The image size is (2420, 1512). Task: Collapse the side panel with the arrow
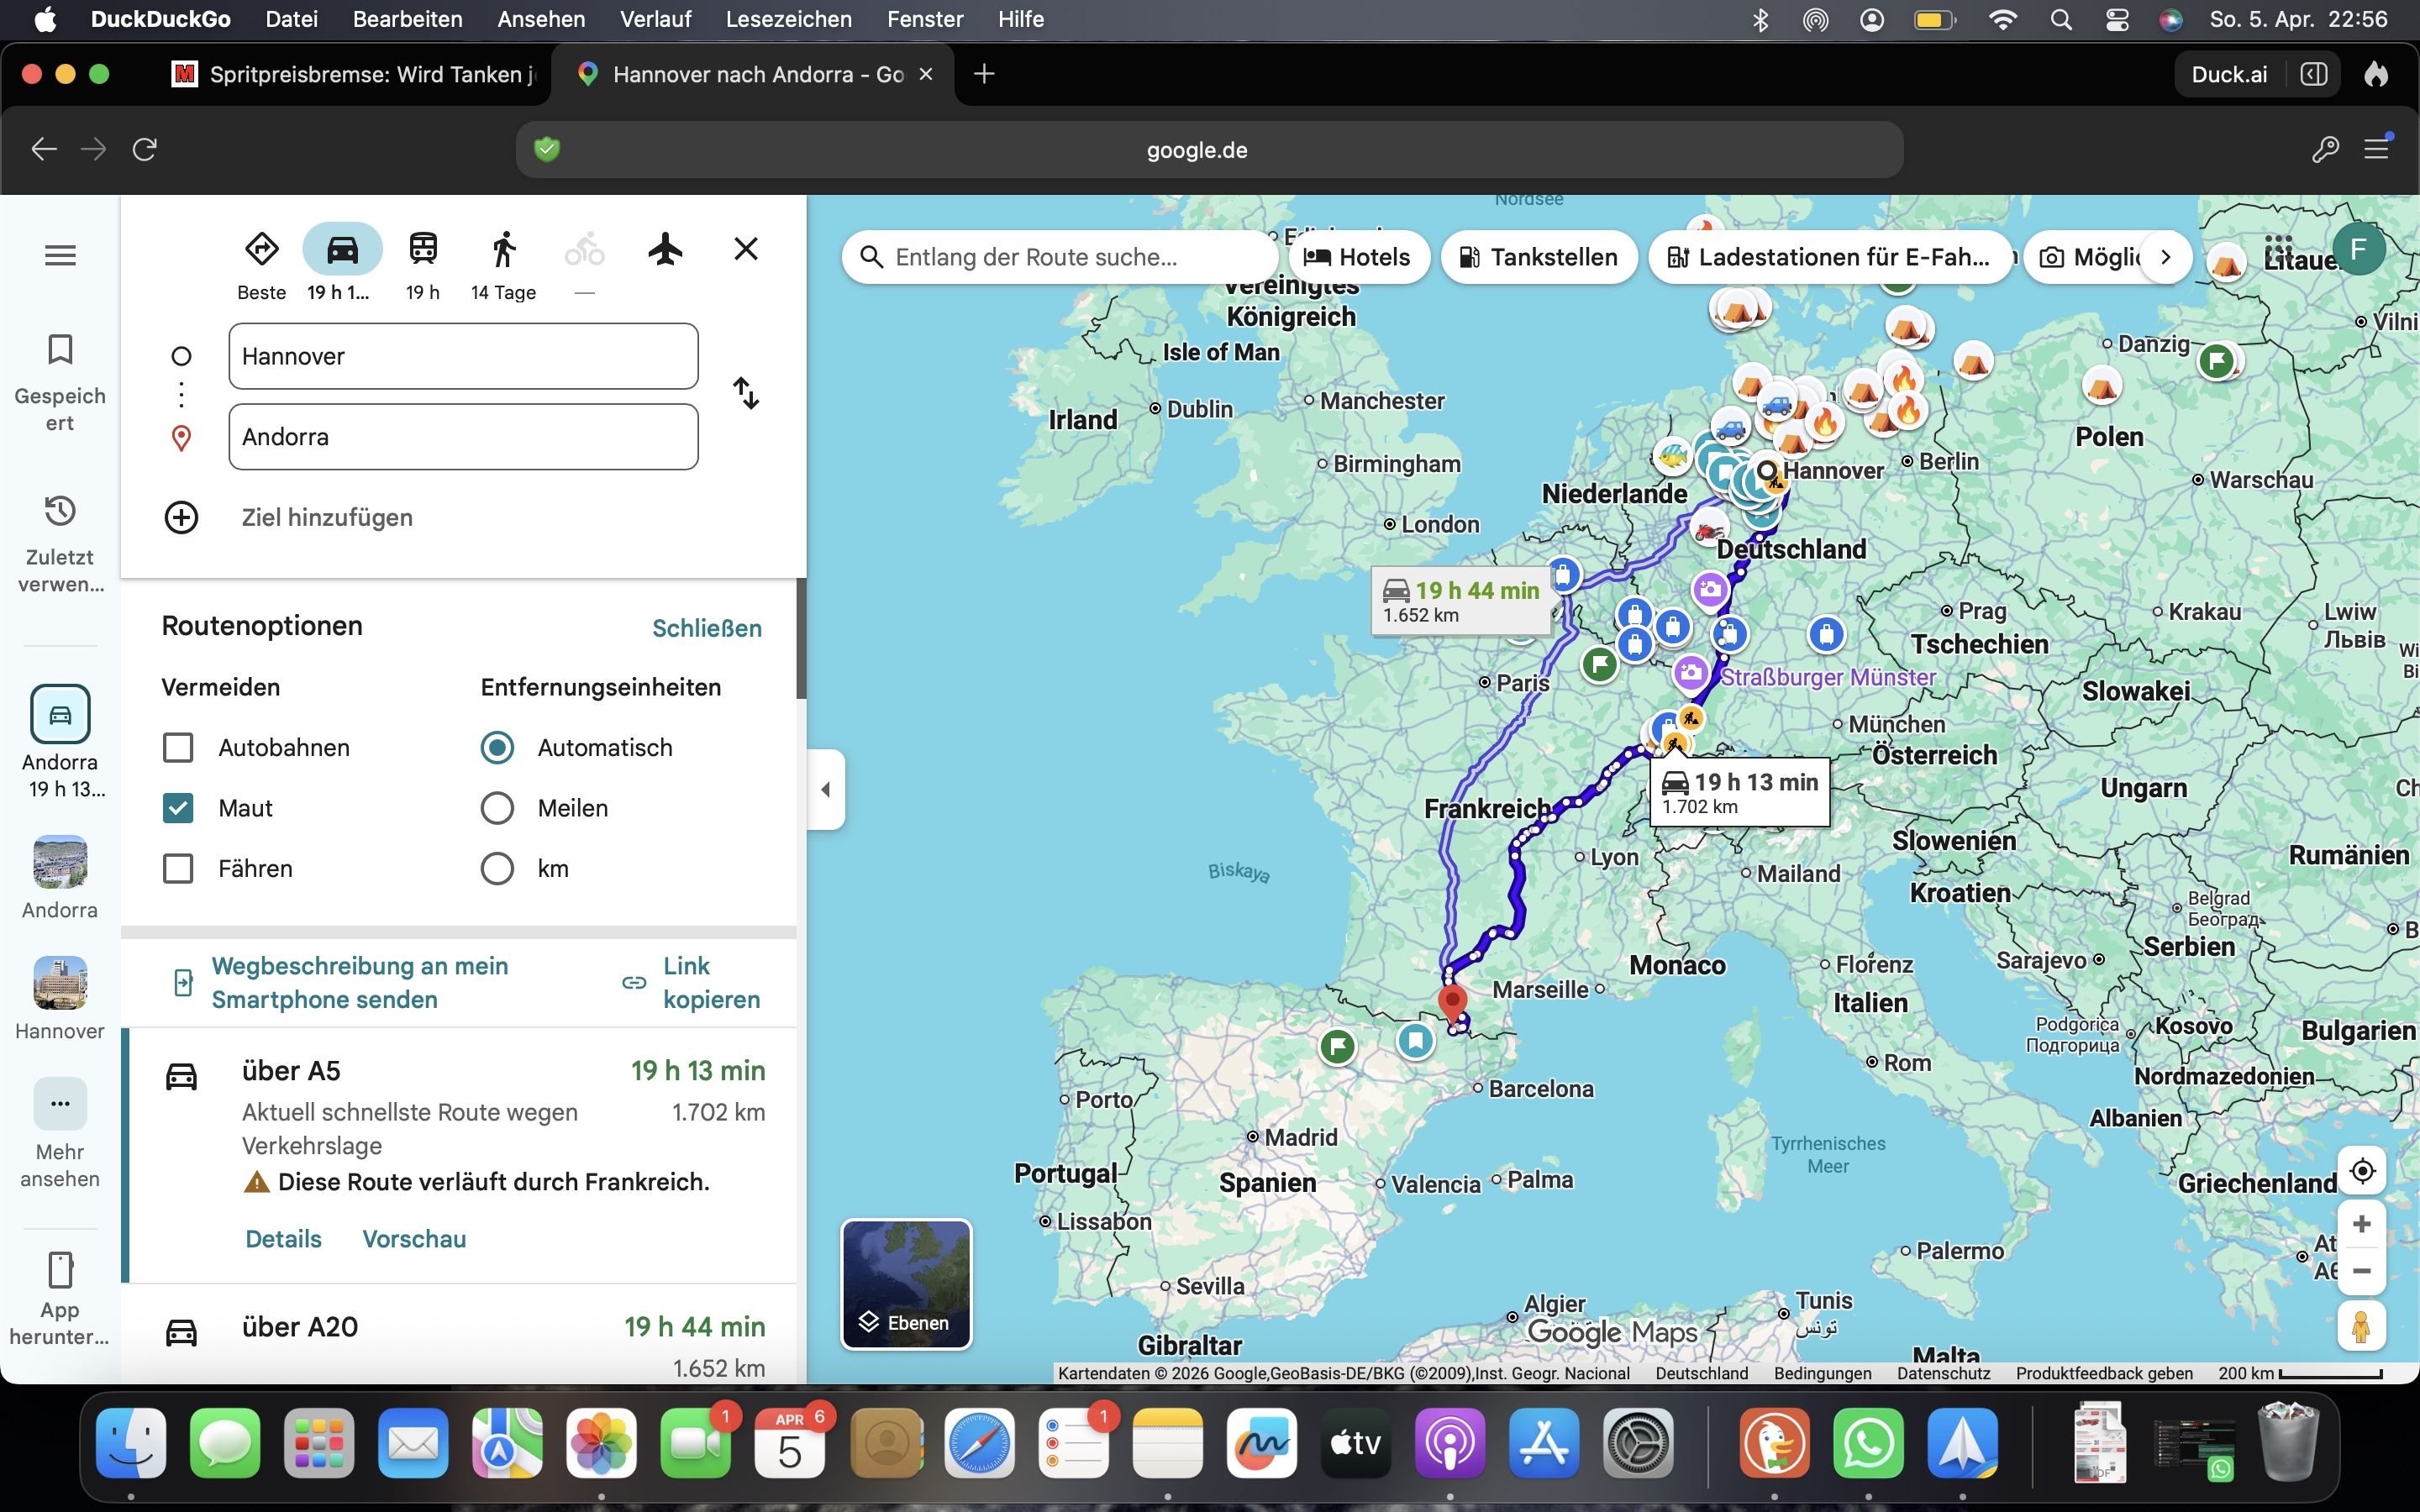point(825,789)
